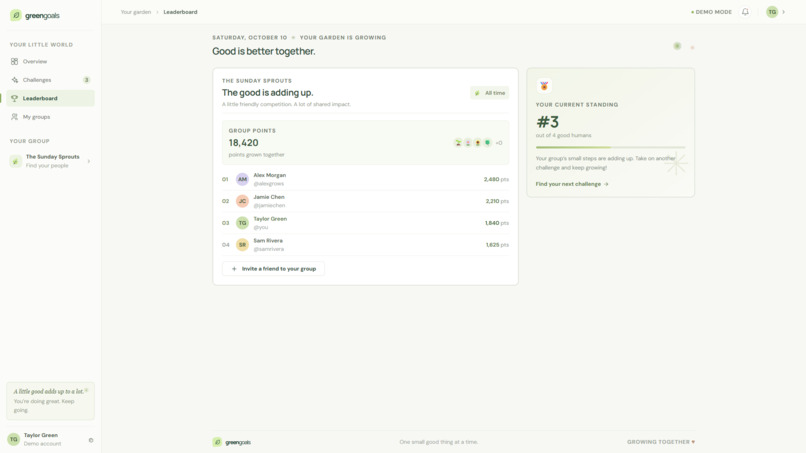Click 'The good is adding up.' heading
The width and height of the screenshot is (806, 453).
(267, 93)
